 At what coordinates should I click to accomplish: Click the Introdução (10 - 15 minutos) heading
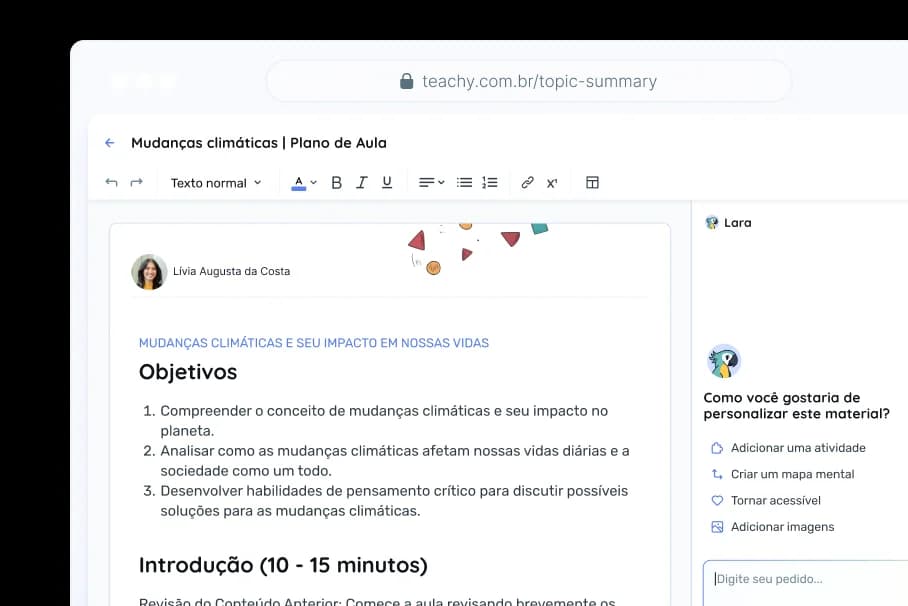pyautogui.click(x=283, y=565)
